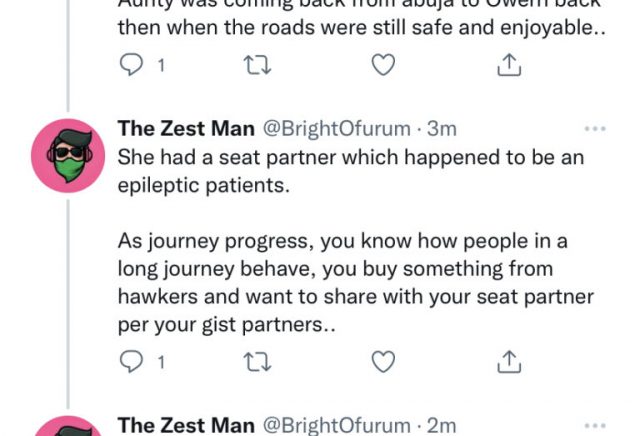Share the tweet about safe and enjoyable roads
This screenshot has width=640, height=436.
(508, 65)
